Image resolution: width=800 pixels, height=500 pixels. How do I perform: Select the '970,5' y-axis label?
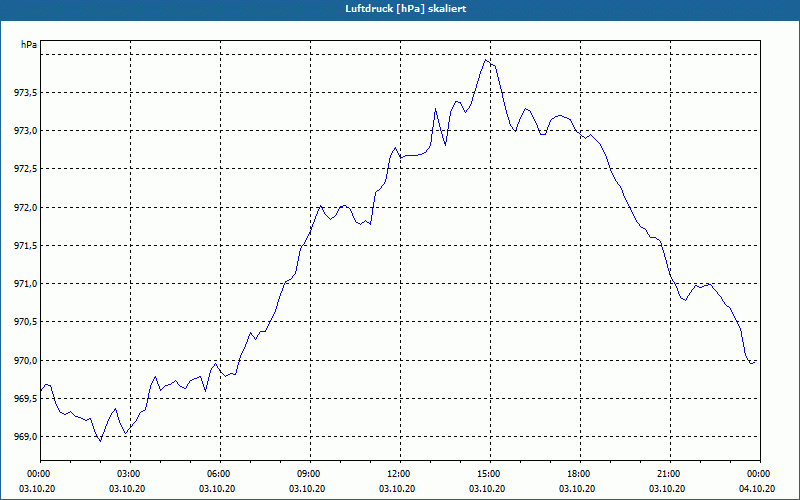point(24,322)
